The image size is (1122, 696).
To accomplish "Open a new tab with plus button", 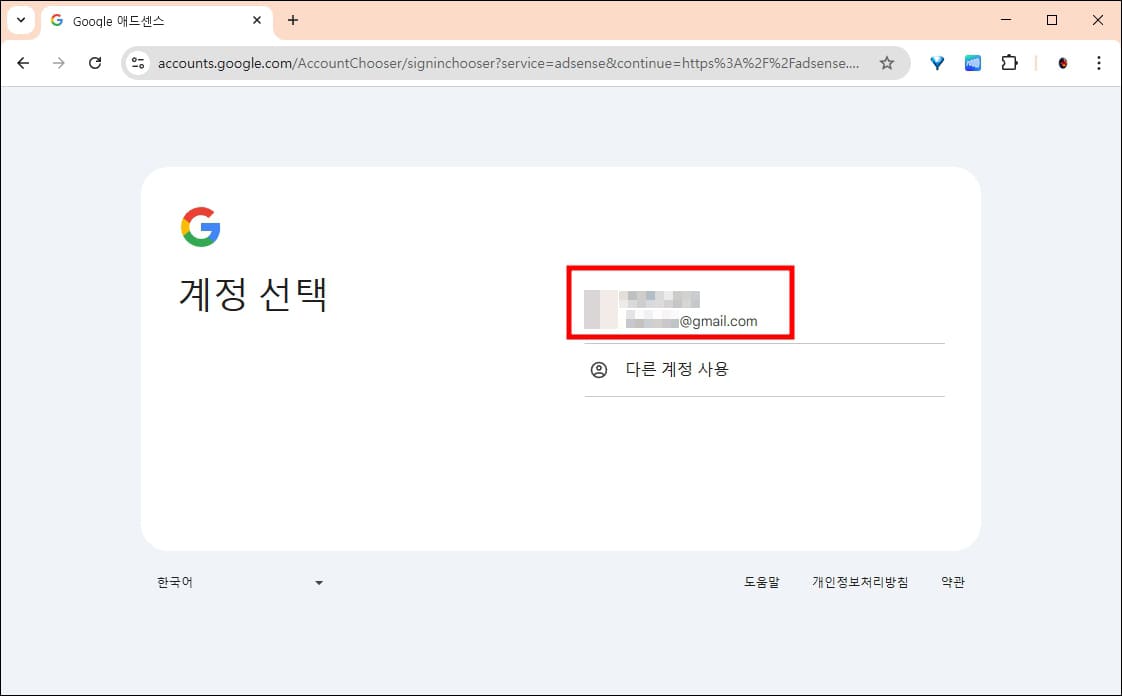I will [293, 20].
